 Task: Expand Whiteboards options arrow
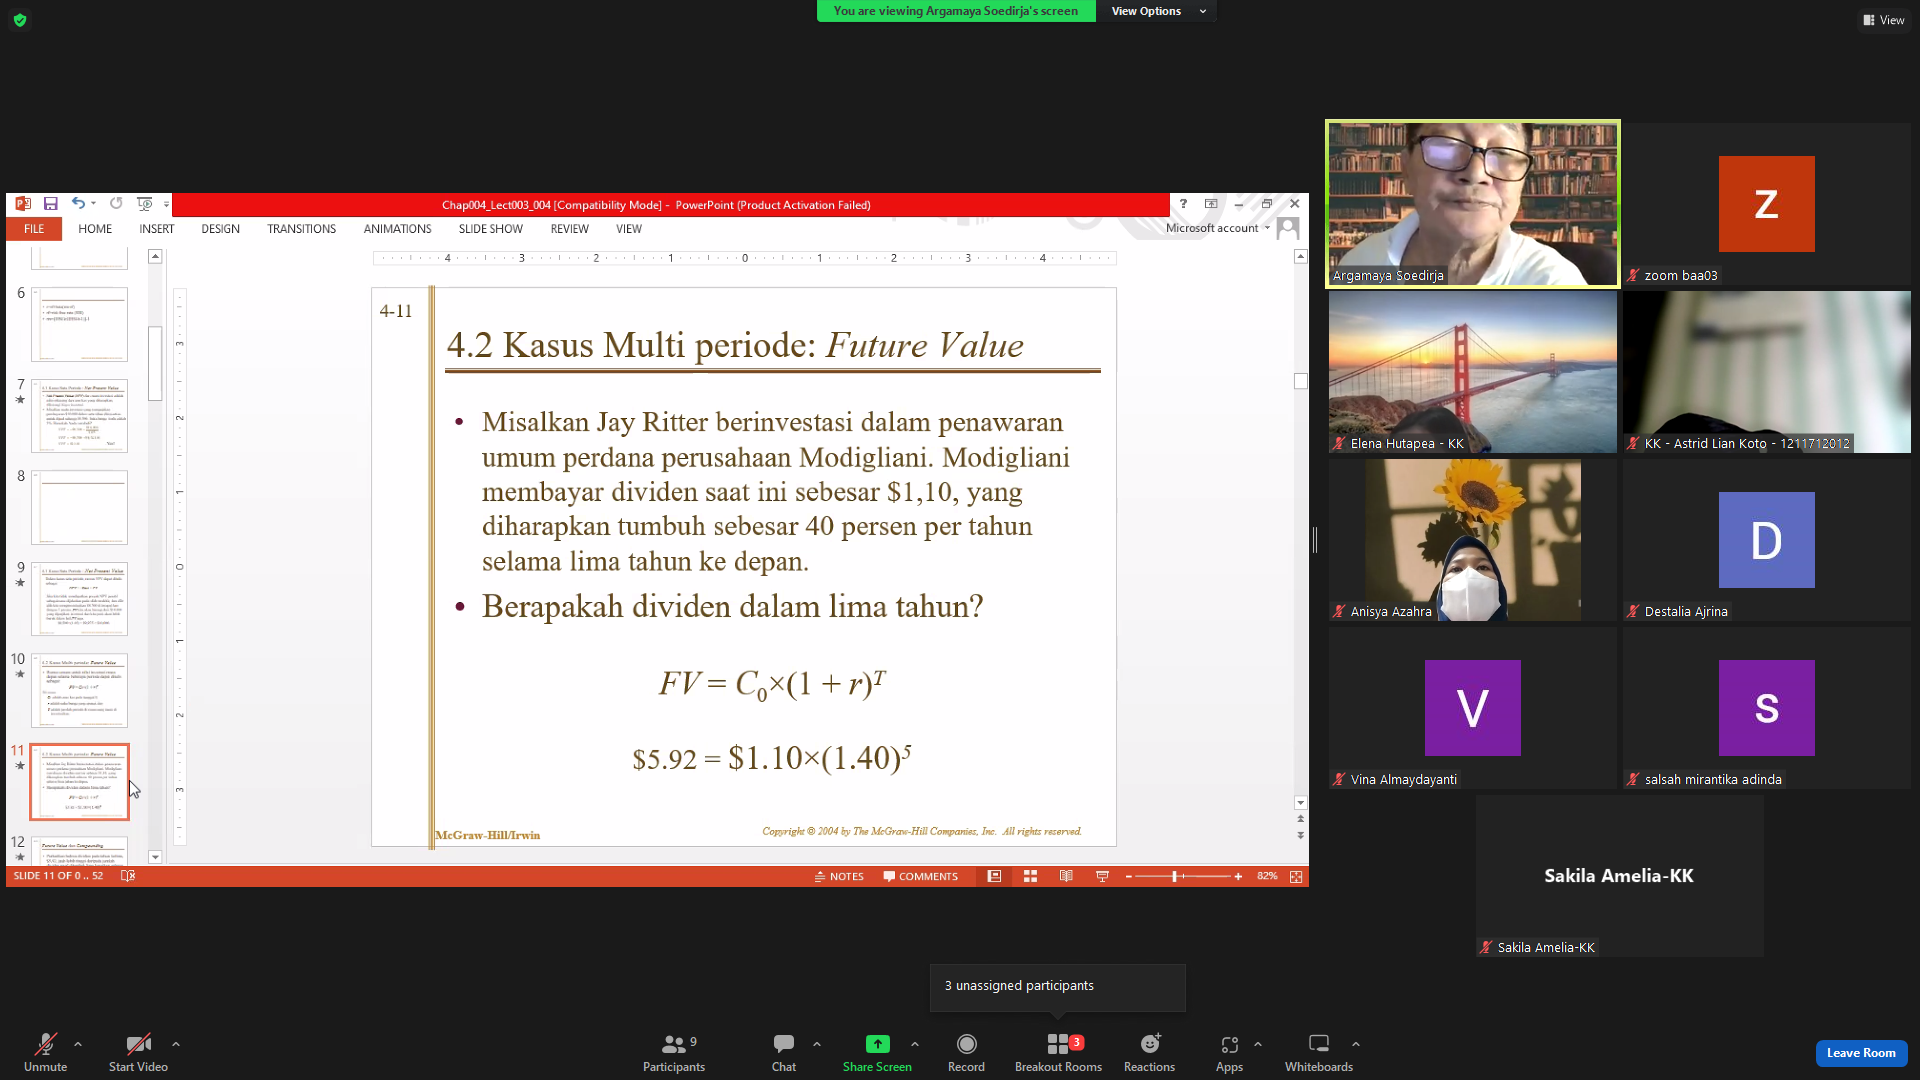point(1356,1044)
